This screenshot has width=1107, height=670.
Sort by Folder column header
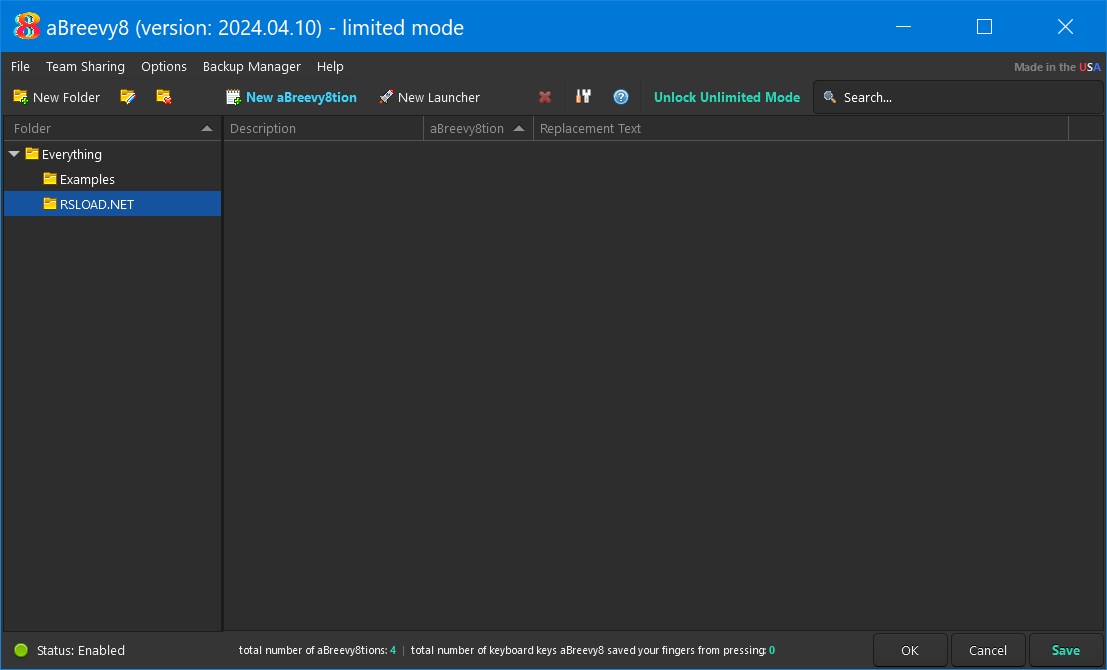112,128
